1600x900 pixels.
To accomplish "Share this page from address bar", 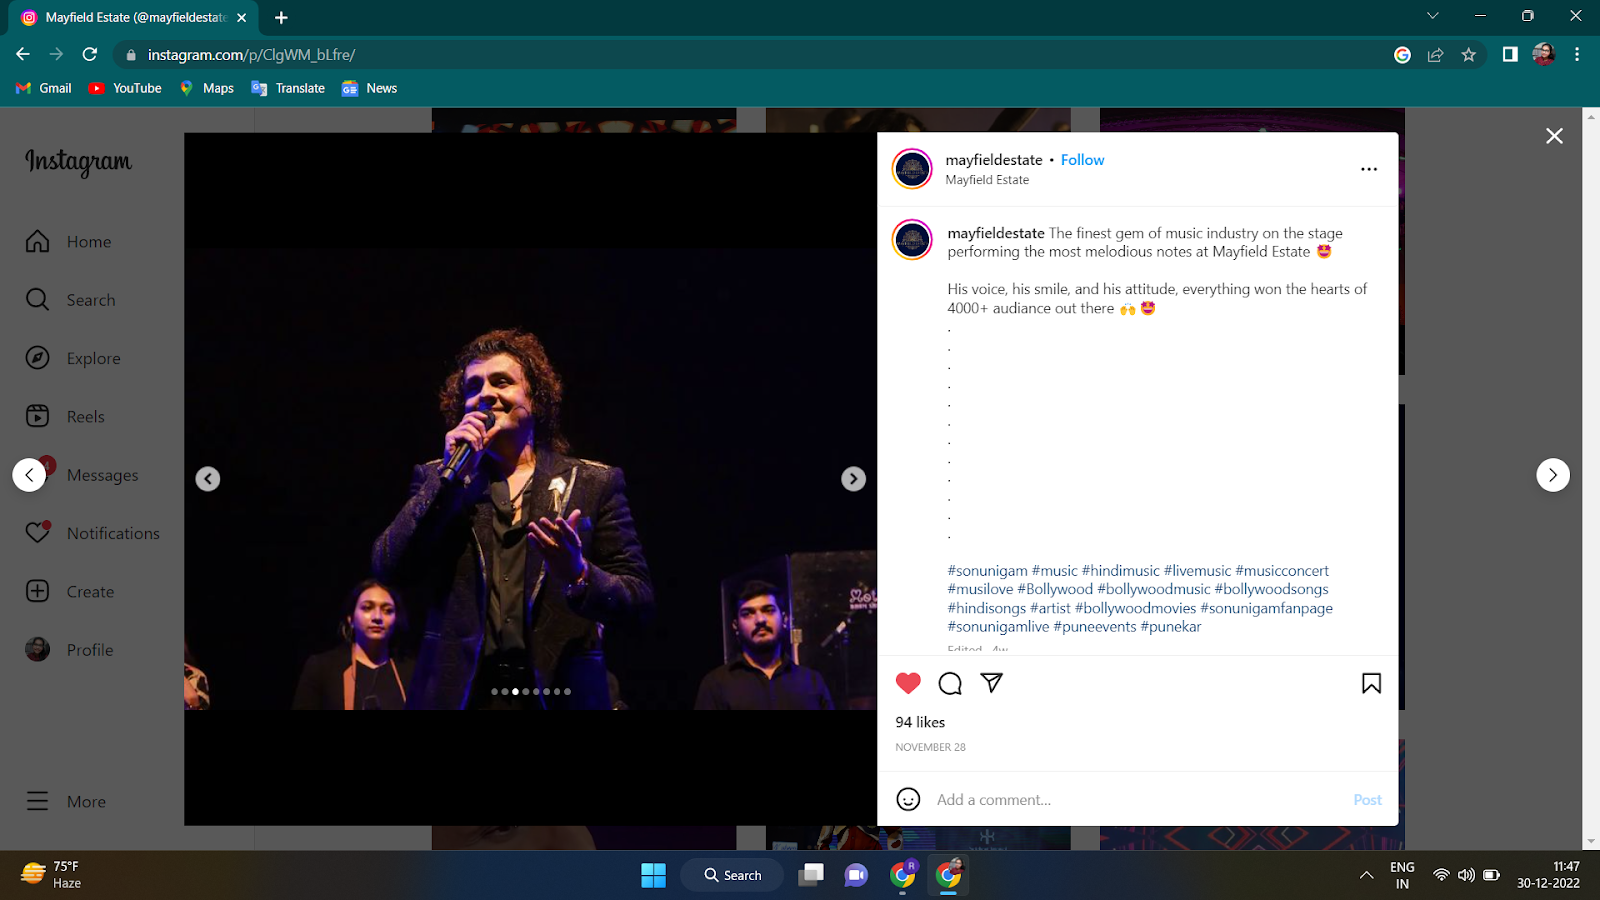I will [1435, 55].
